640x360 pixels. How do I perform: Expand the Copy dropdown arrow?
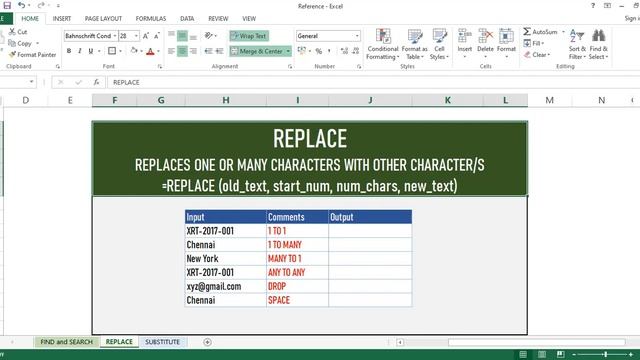(38, 43)
